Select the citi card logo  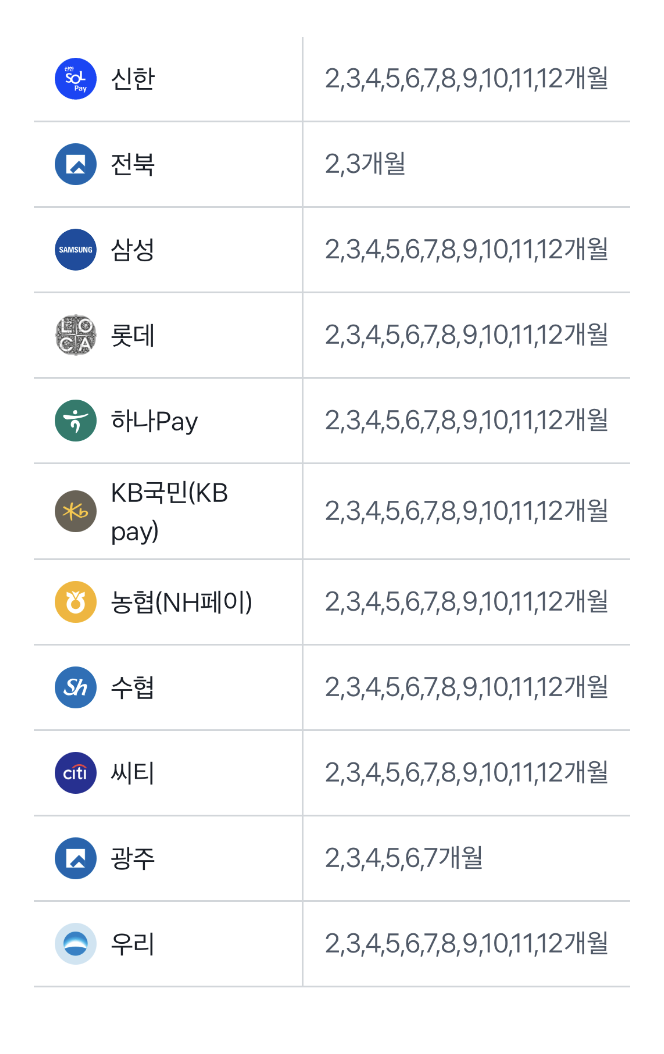pyautogui.click(x=75, y=772)
